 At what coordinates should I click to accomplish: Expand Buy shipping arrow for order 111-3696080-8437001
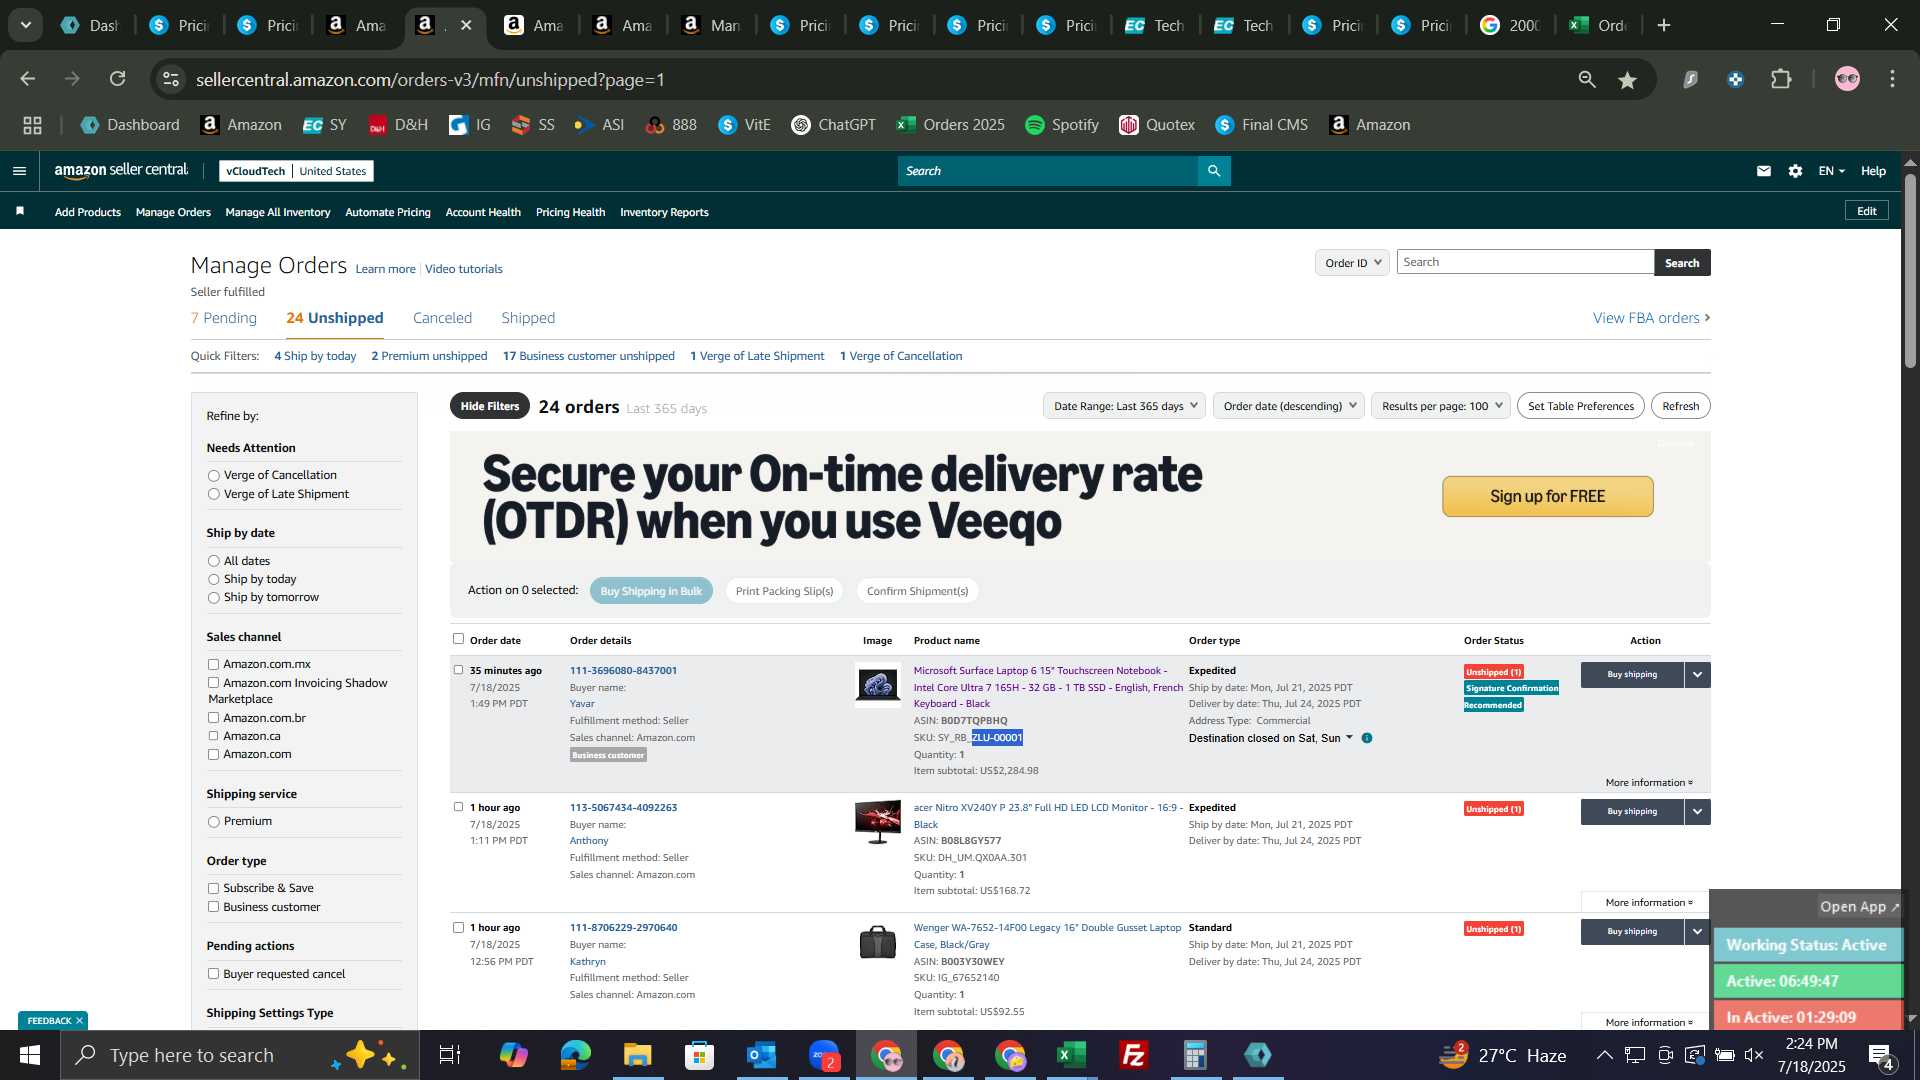tap(1698, 675)
